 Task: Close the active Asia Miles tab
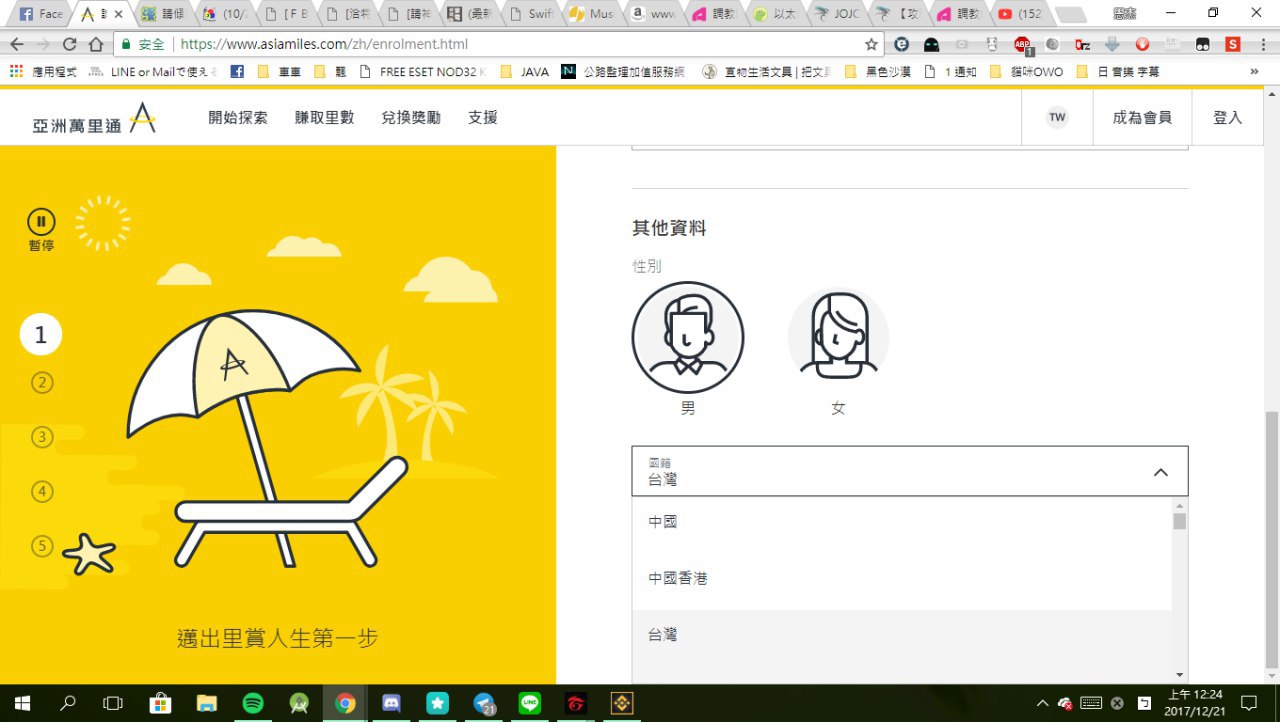click(x=119, y=14)
